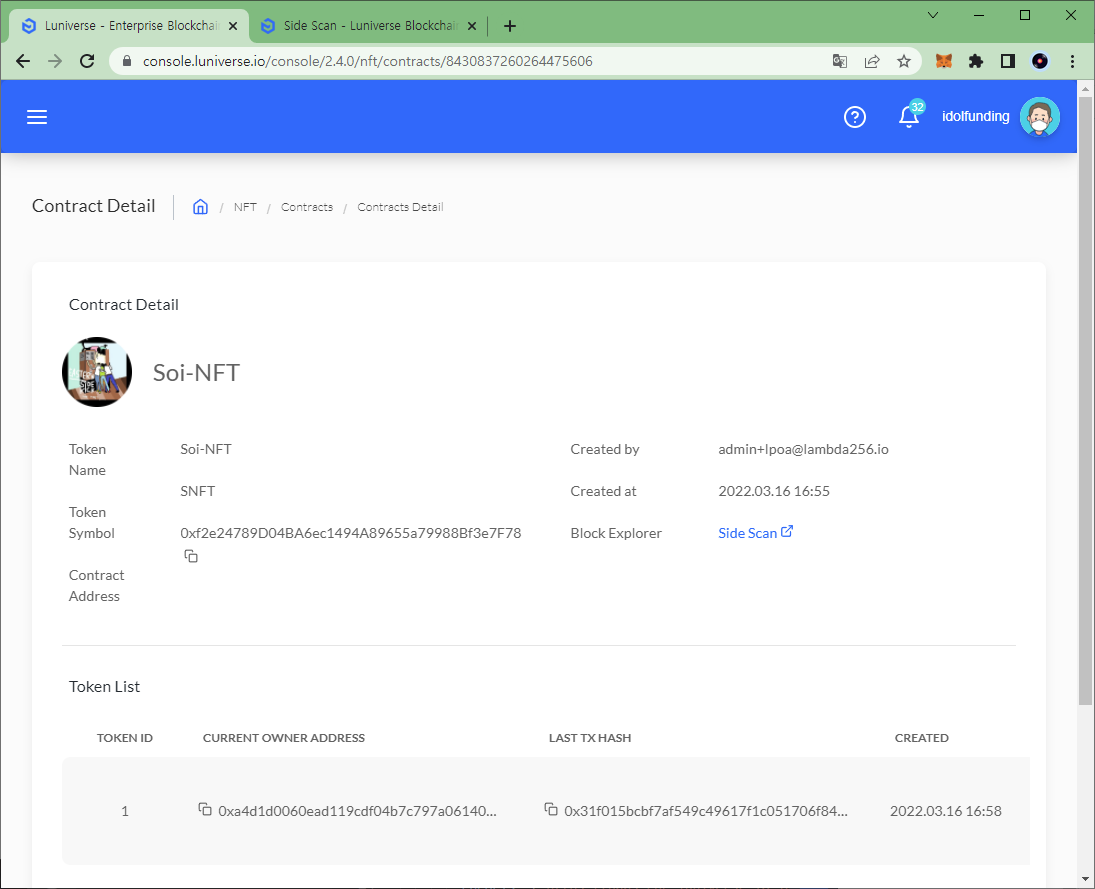The width and height of the screenshot is (1095, 889).
Task: Toggle the browser side panel
Action: click(x=1008, y=61)
